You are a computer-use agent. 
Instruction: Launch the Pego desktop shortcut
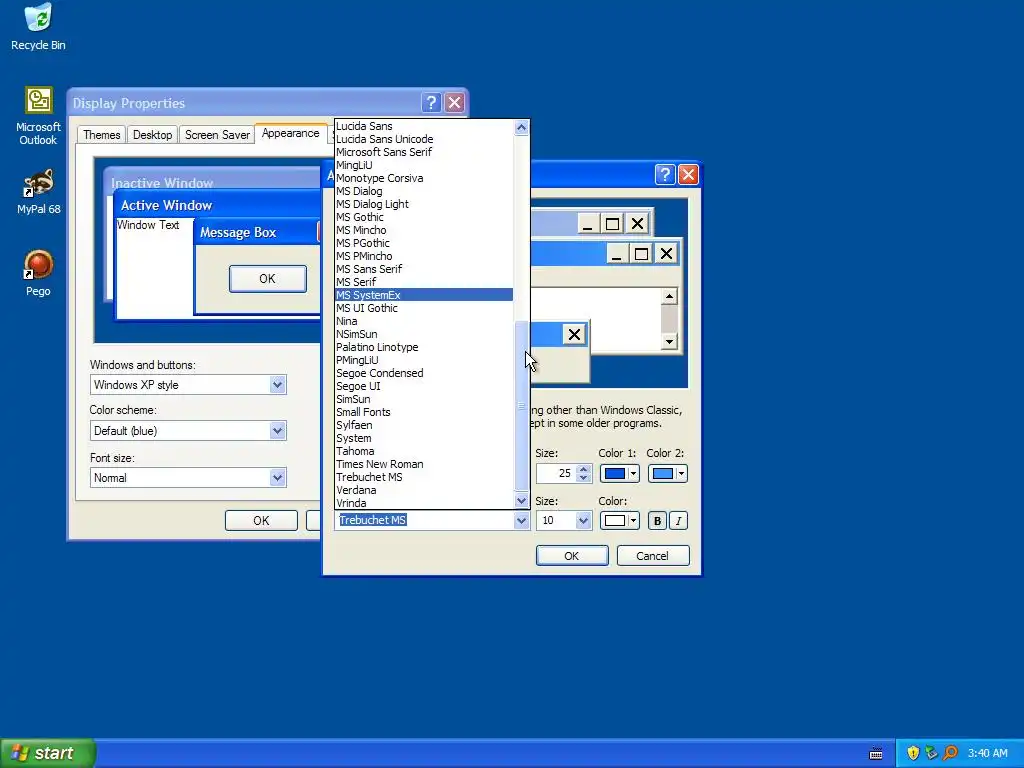(x=38, y=273)
